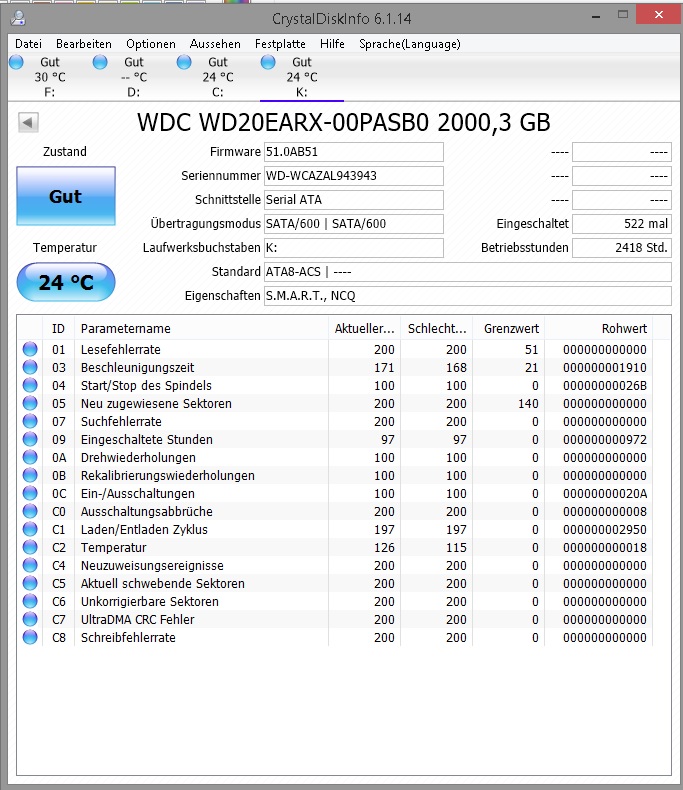Image resolution: width=683 pixels, height=790 pixels.
Task: Click status orb of Schreibfehlerrate row
Action: tap(30, 637)
